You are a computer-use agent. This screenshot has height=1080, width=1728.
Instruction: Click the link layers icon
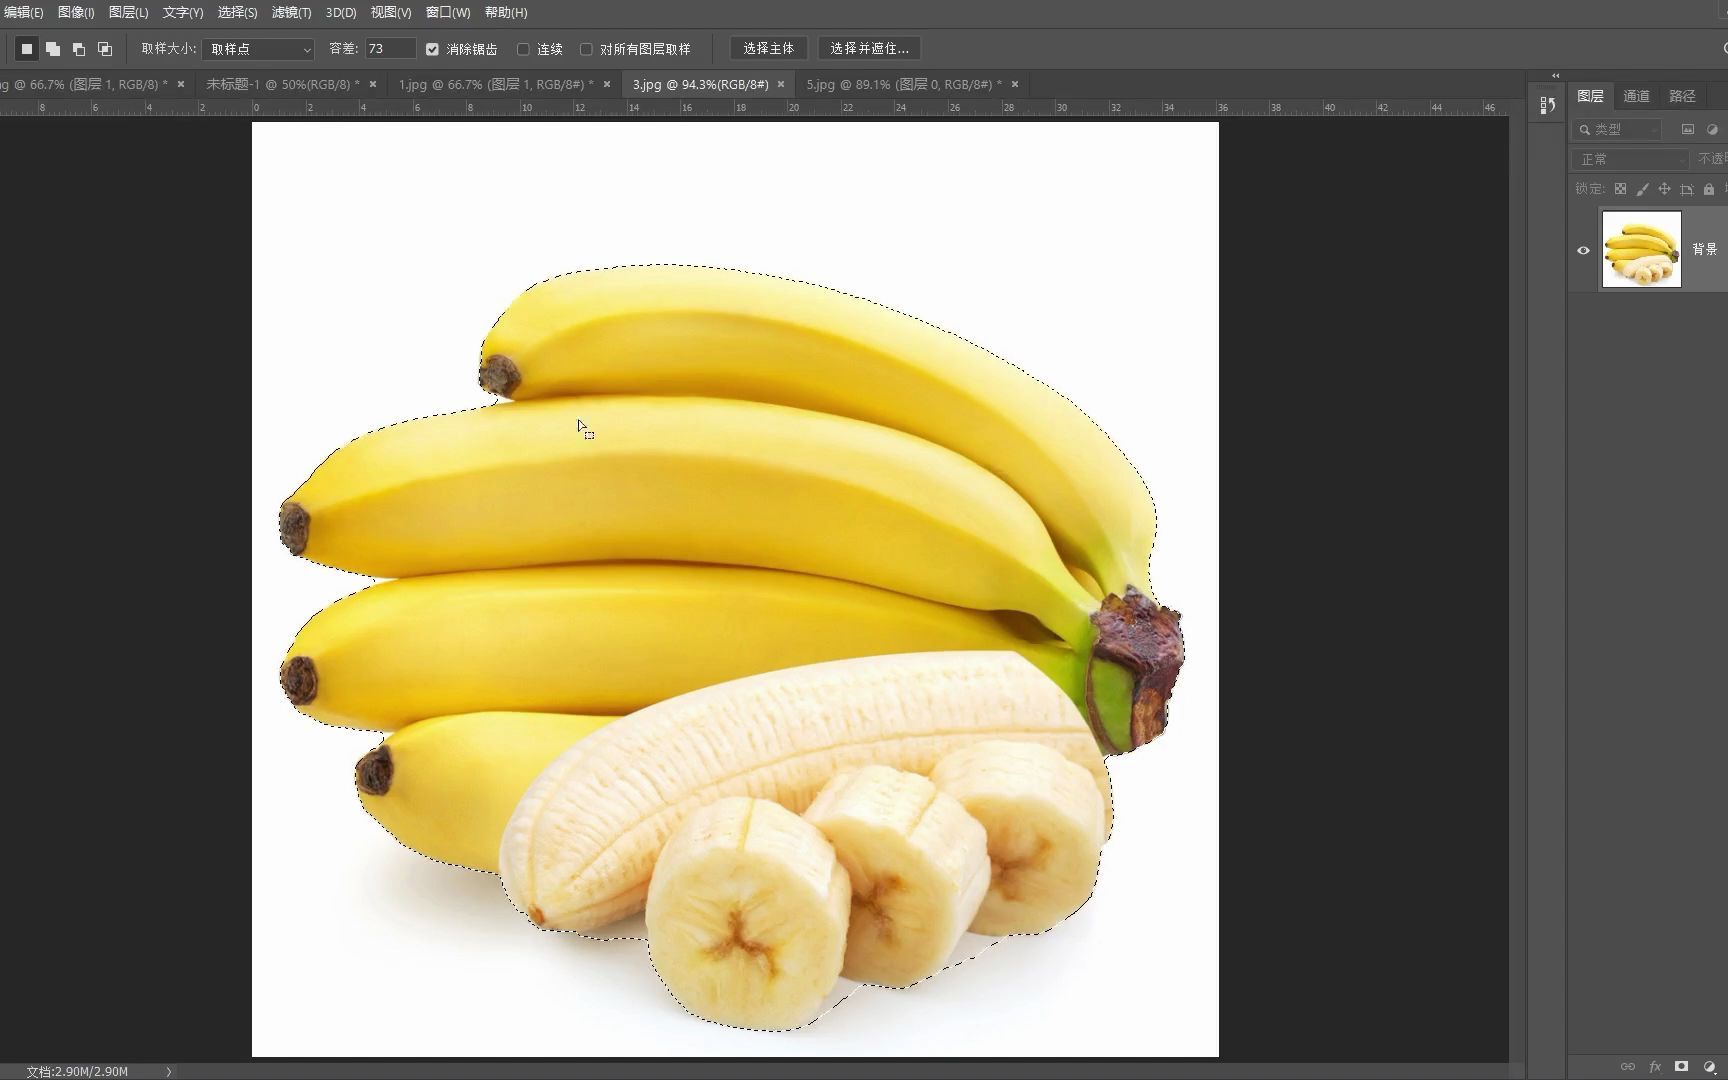coord(1628,1066)
